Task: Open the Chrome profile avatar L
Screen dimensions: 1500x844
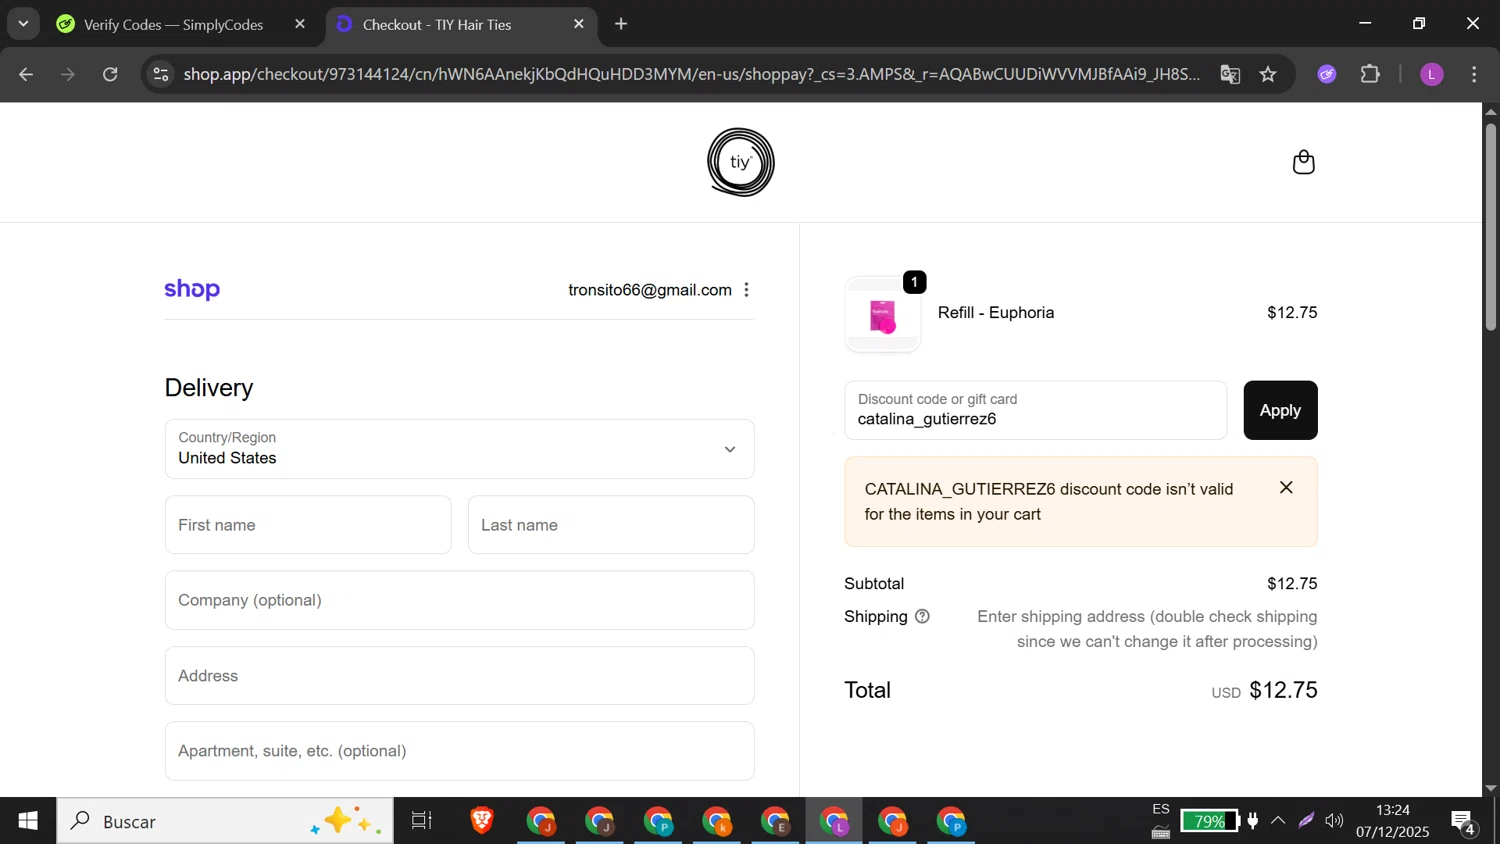Action: (1432, 74)
